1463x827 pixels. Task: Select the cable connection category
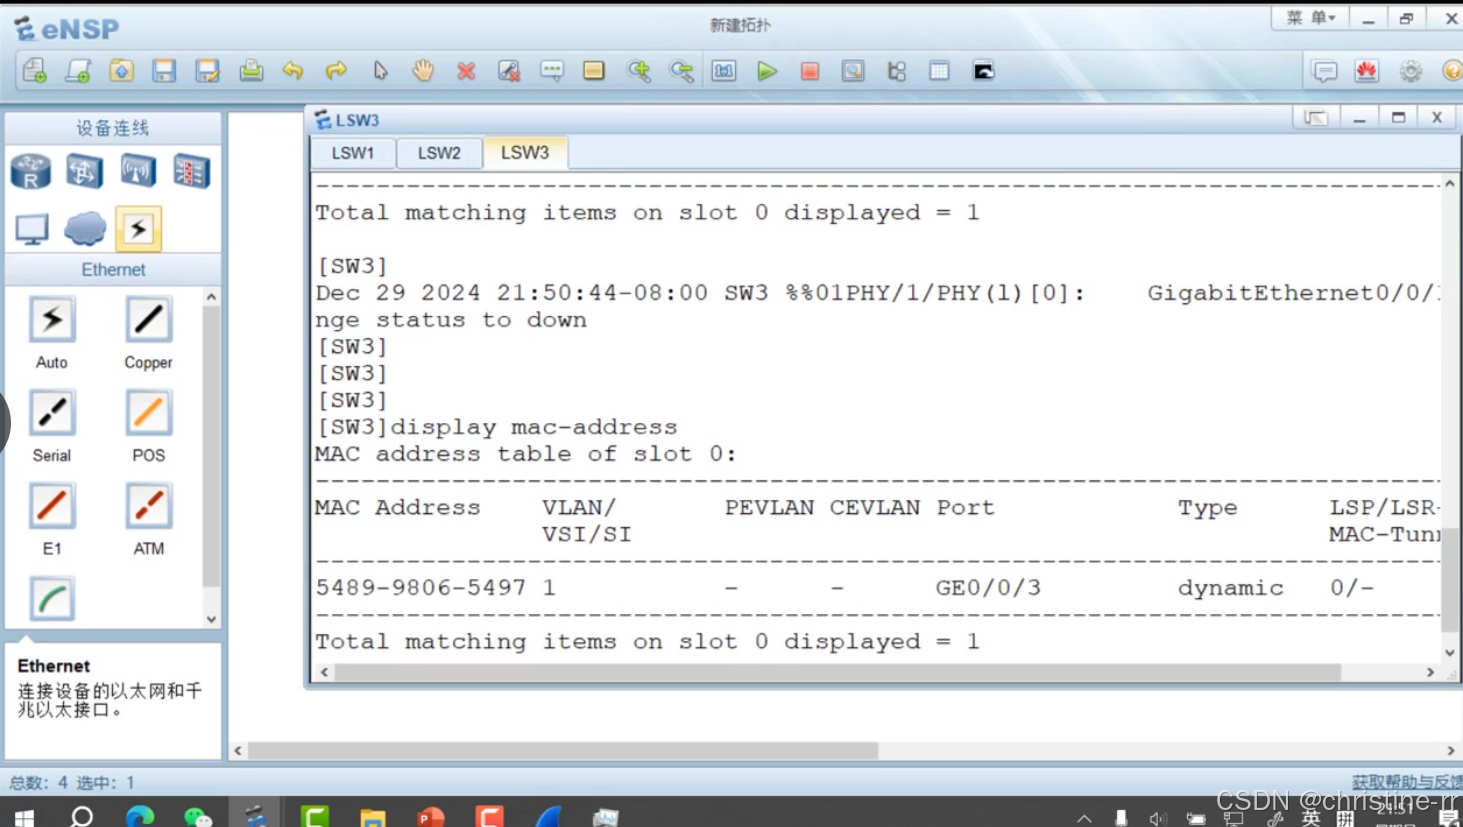click(138, 229)
